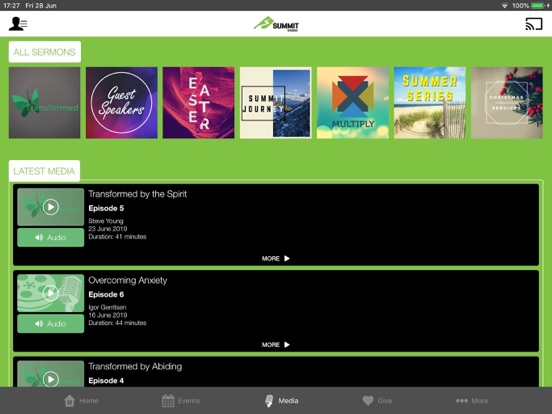The height and width of the screenshot is (414, 552).
Task: Select the Media tab
Action: pos(281,401)
